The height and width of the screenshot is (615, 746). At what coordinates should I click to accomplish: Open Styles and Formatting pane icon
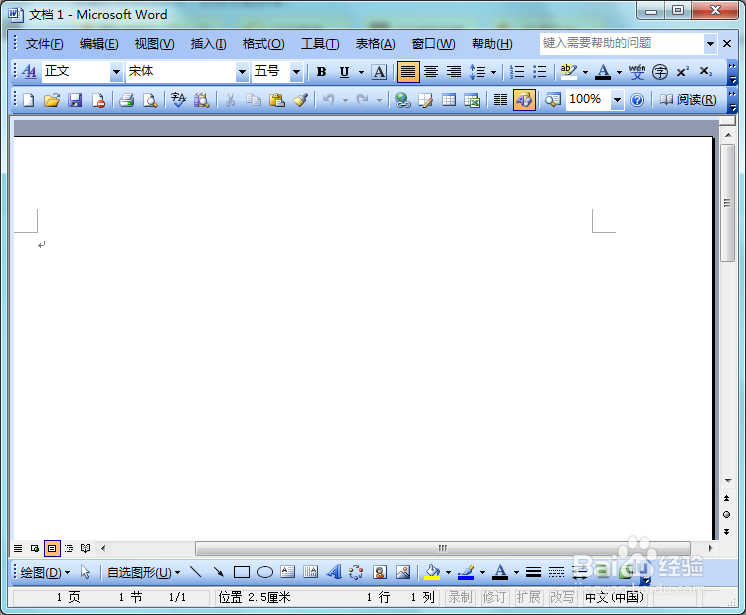pos(29,72)
